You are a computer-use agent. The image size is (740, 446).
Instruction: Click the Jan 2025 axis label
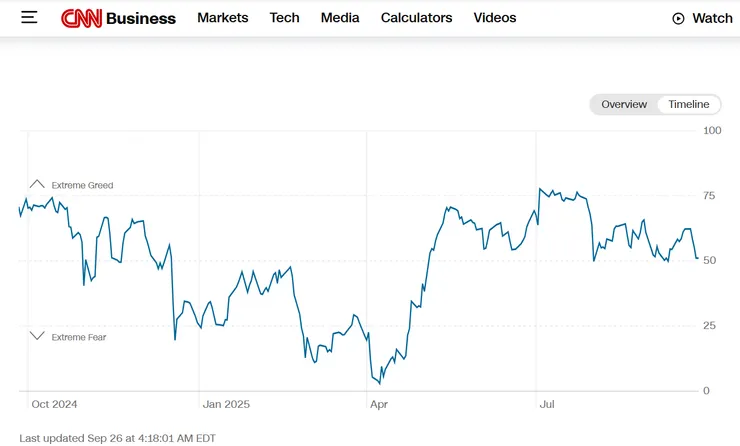tap(226, 405)
